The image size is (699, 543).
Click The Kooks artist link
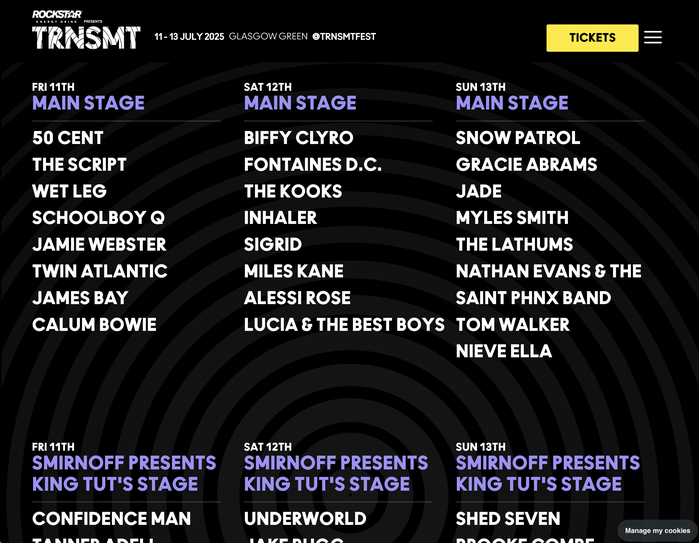click(x=293, y=191)
